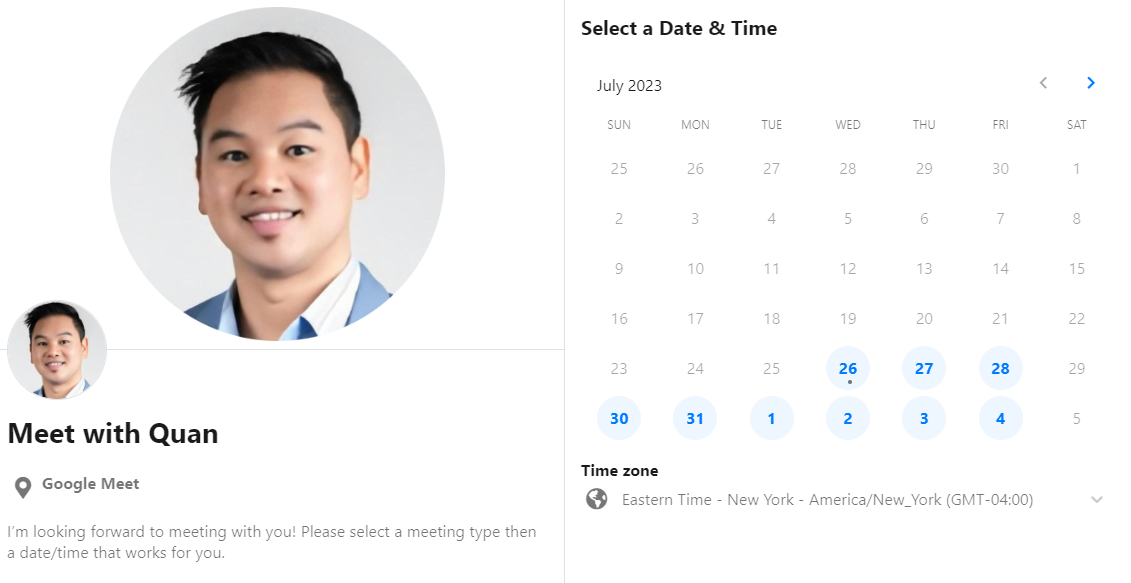Click the large profile photo of Quan
The image size is (1131, 583).
[x=277, y=174]
